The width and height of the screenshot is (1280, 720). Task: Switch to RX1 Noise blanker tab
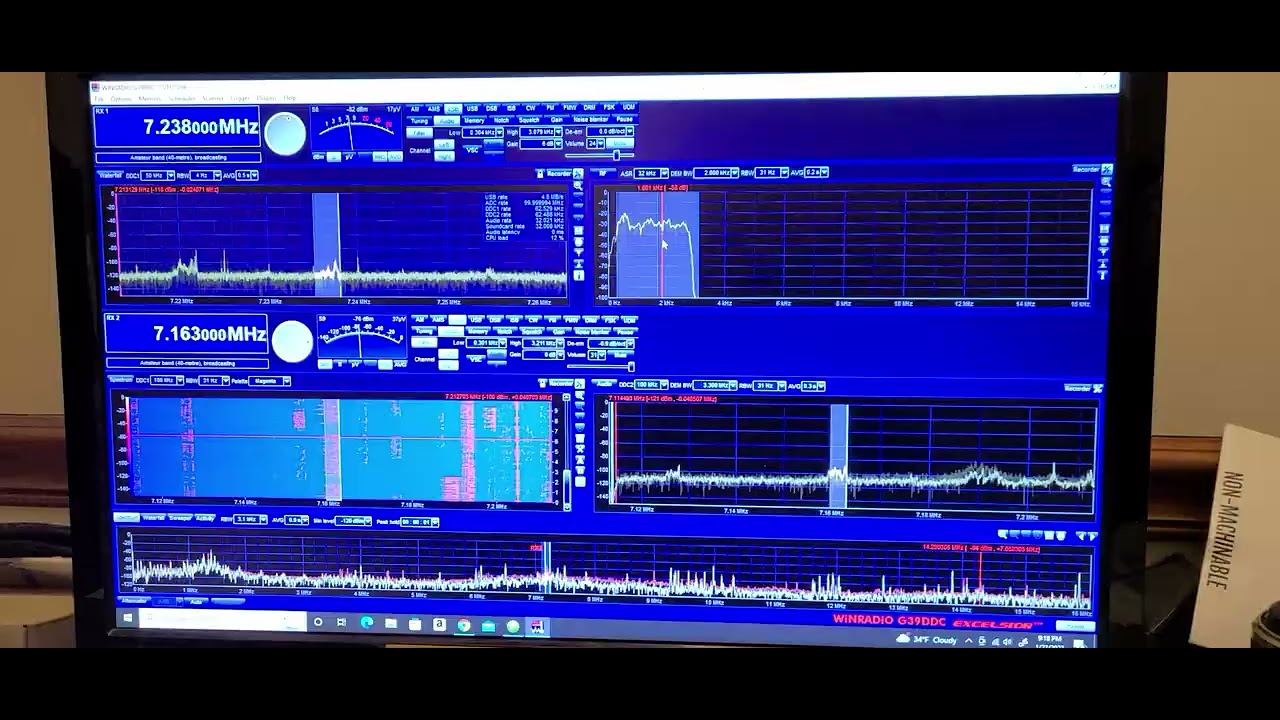point(590,120)
